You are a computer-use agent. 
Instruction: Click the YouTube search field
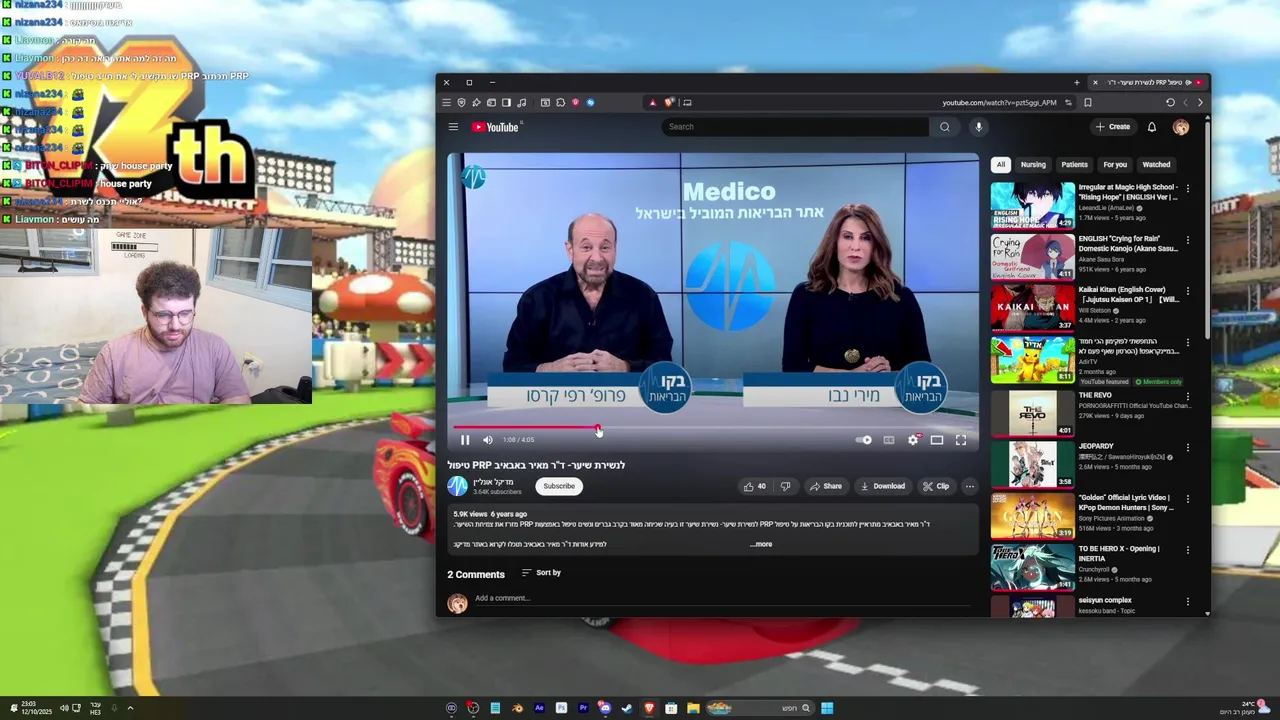(795, 127)
